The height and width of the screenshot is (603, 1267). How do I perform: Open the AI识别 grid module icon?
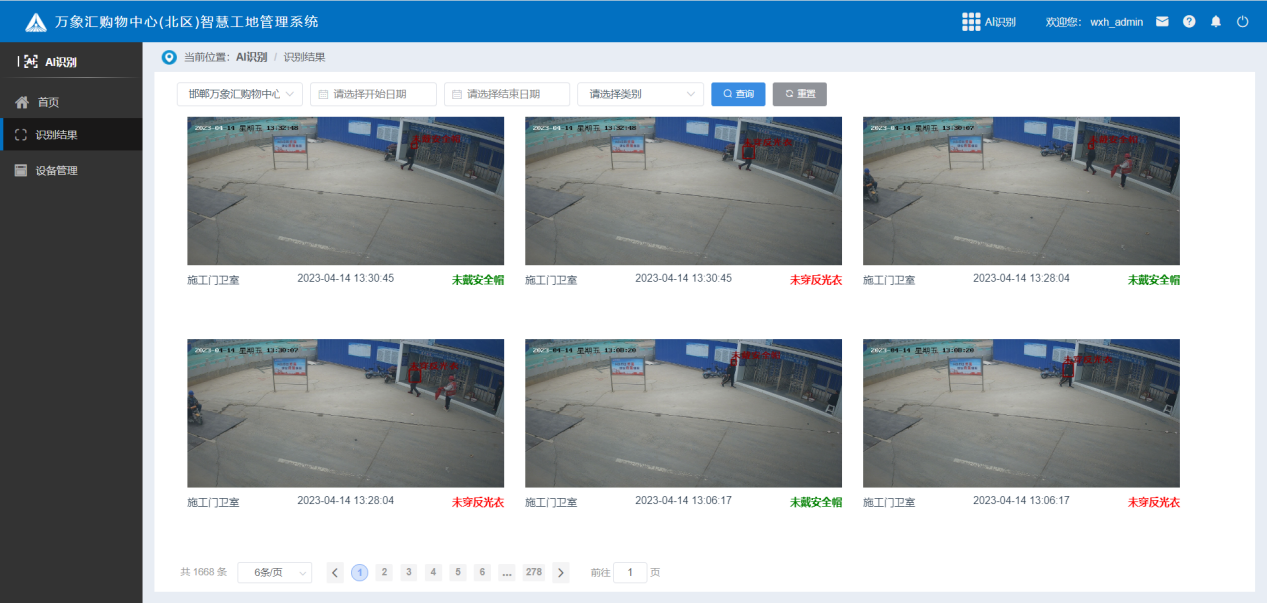(971, 21)
